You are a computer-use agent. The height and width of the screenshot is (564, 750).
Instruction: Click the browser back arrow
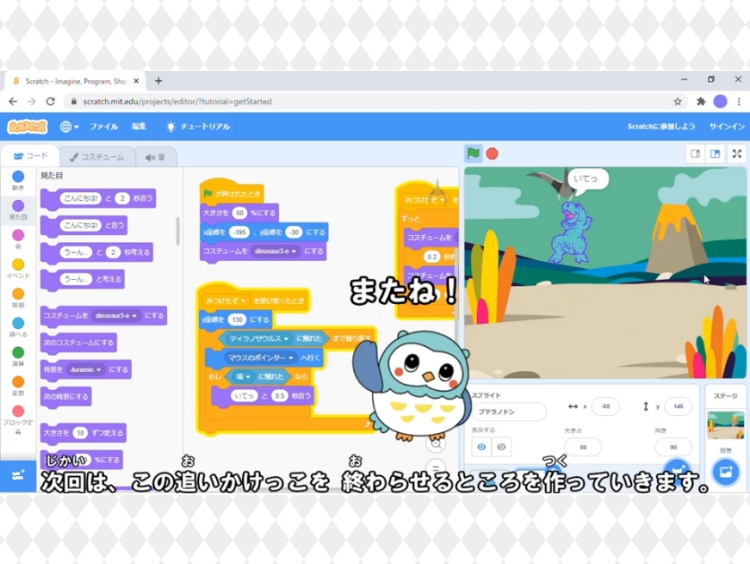(13, 101)
